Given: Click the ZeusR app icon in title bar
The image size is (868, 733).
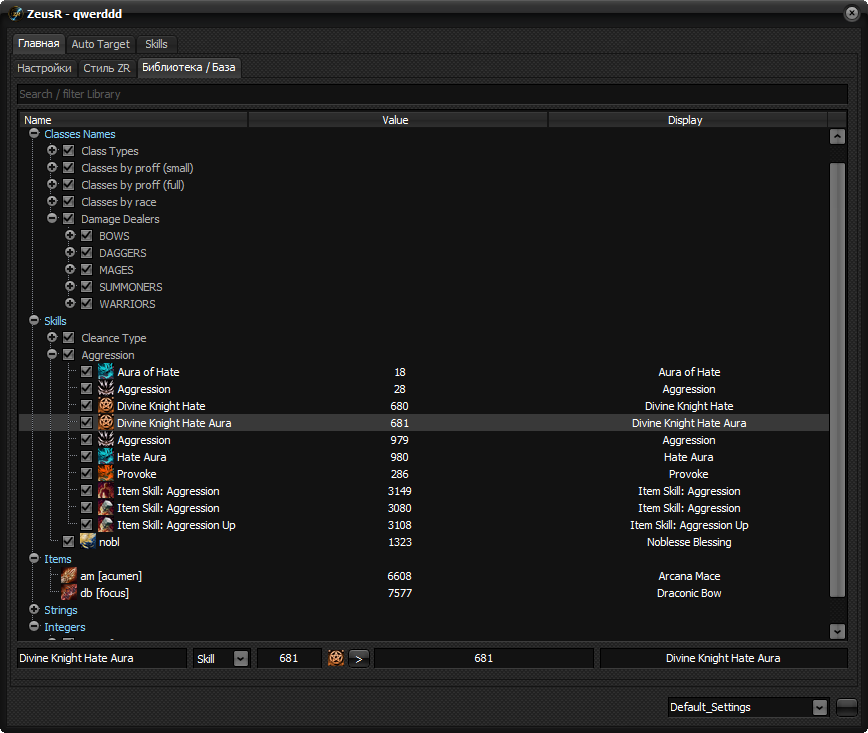Looking at the screenshot, I should pyautogui.click(x=17, y=13).
